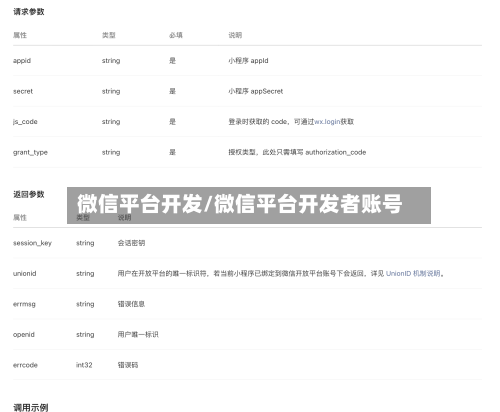Select the 是 cell in grant_type row
Viewport: 500px width, 412px height.
pyautogui.click(x=172, y=152)
